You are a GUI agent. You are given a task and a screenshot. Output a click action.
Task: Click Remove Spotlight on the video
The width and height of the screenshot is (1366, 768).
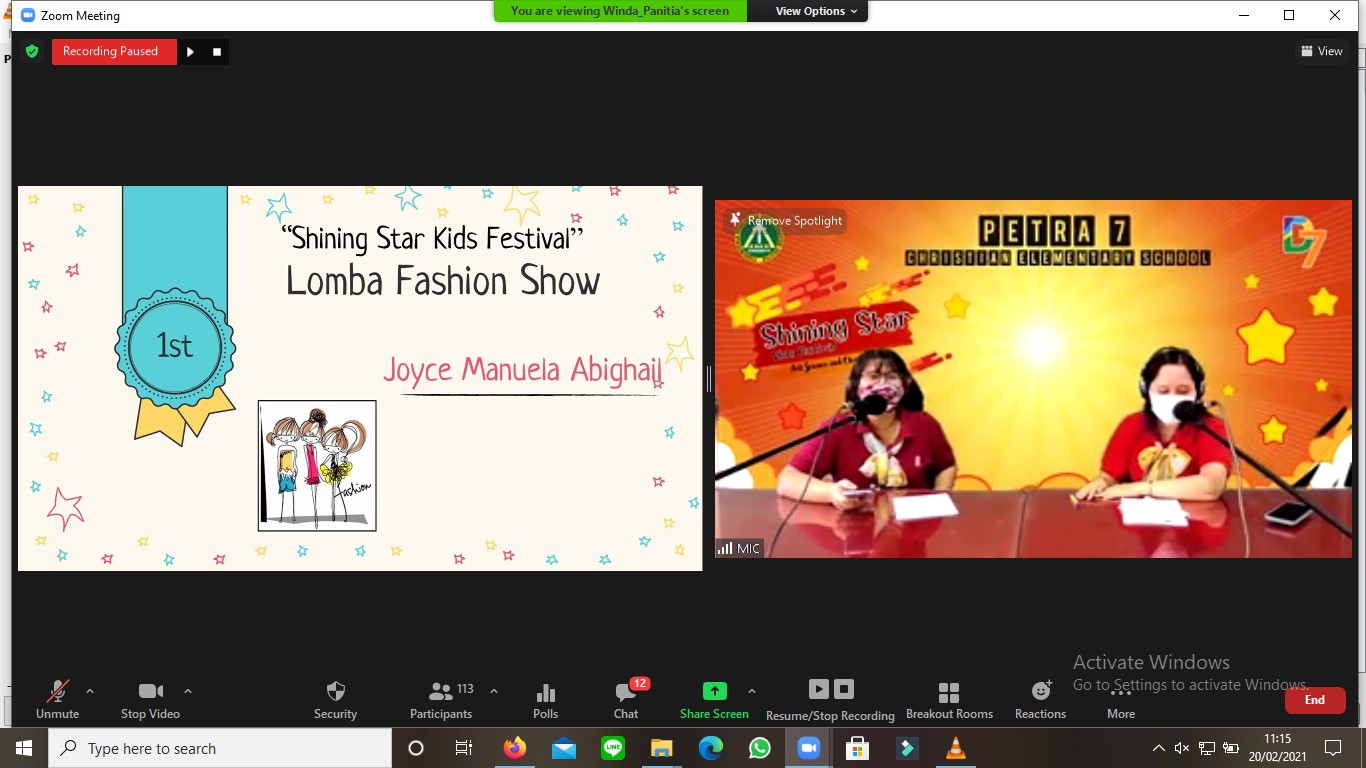[x=786, y=221]
